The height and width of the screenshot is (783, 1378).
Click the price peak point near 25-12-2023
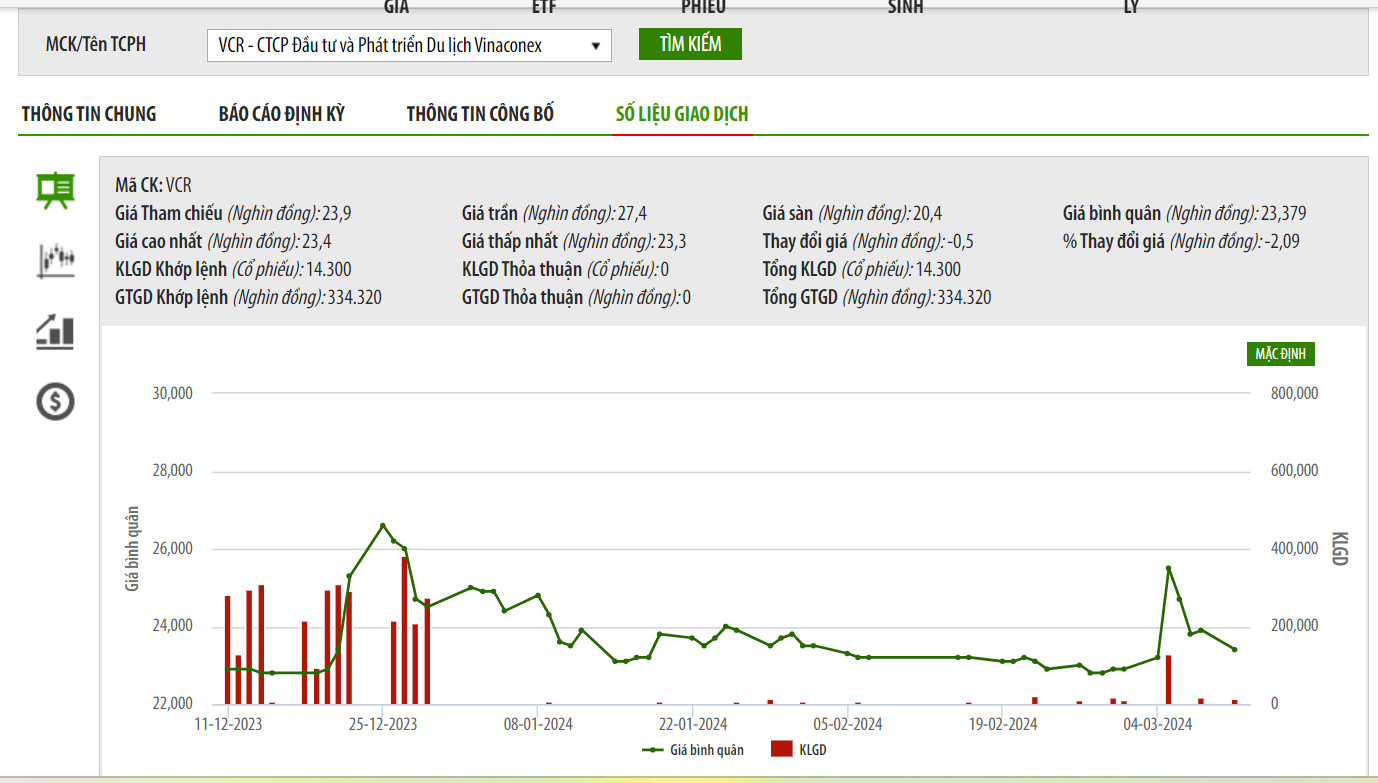pos(382,525)
